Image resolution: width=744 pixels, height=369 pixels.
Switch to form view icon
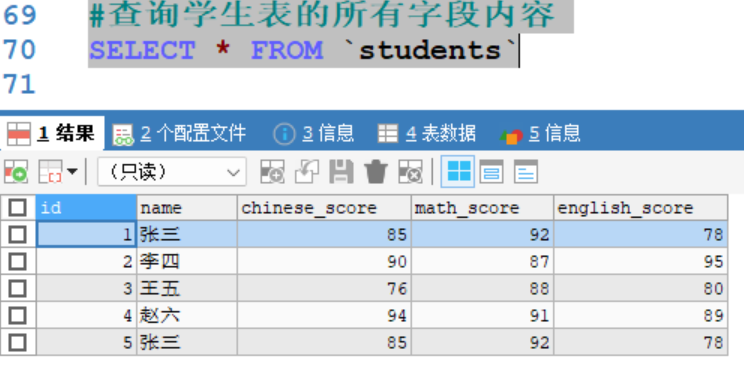coord(492,171)
